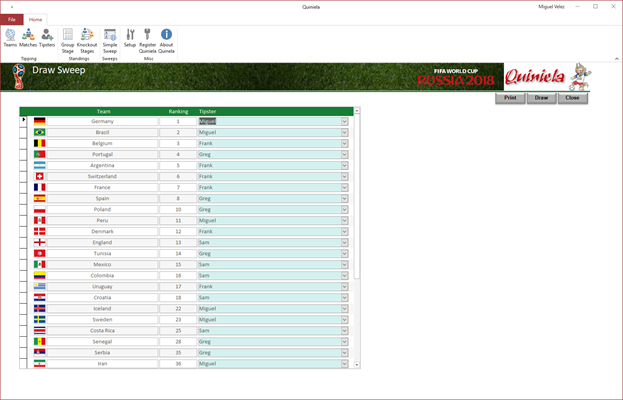Expand the Croatia tipster dropdown
This screenshot has height=400, width=623.
coord(344,297)
